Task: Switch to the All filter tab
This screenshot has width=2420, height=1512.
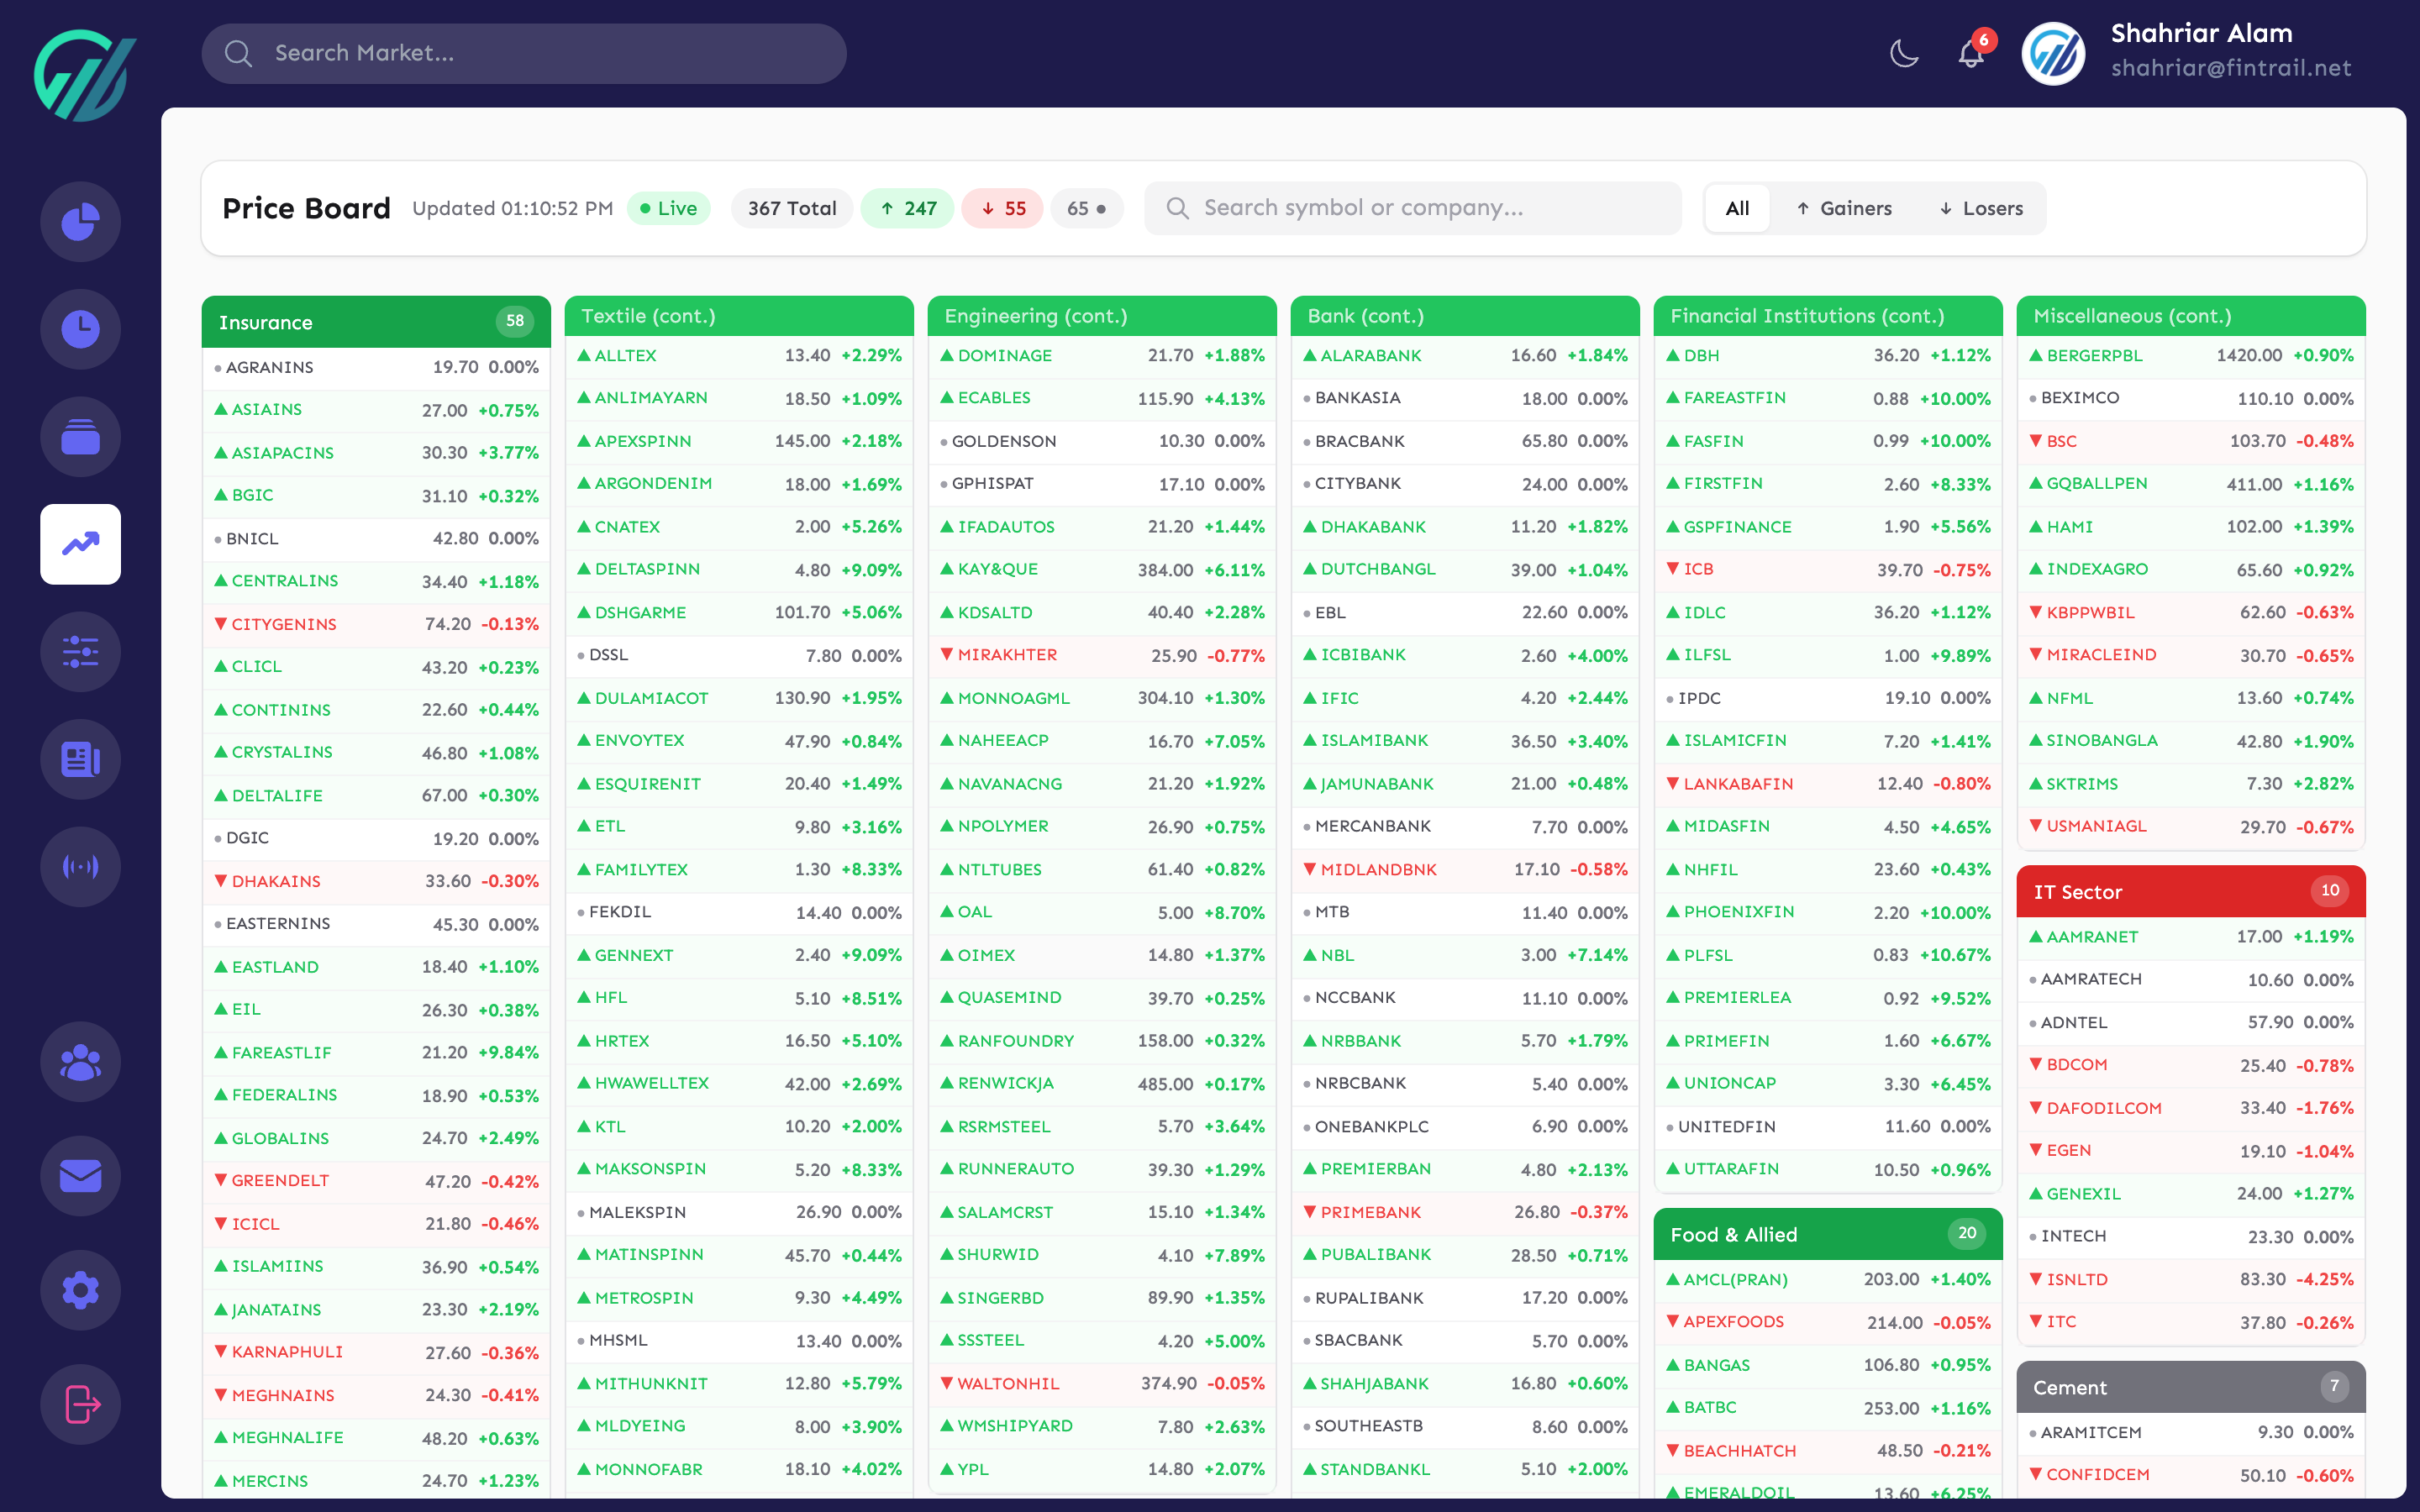Action: pos(1737,208)
